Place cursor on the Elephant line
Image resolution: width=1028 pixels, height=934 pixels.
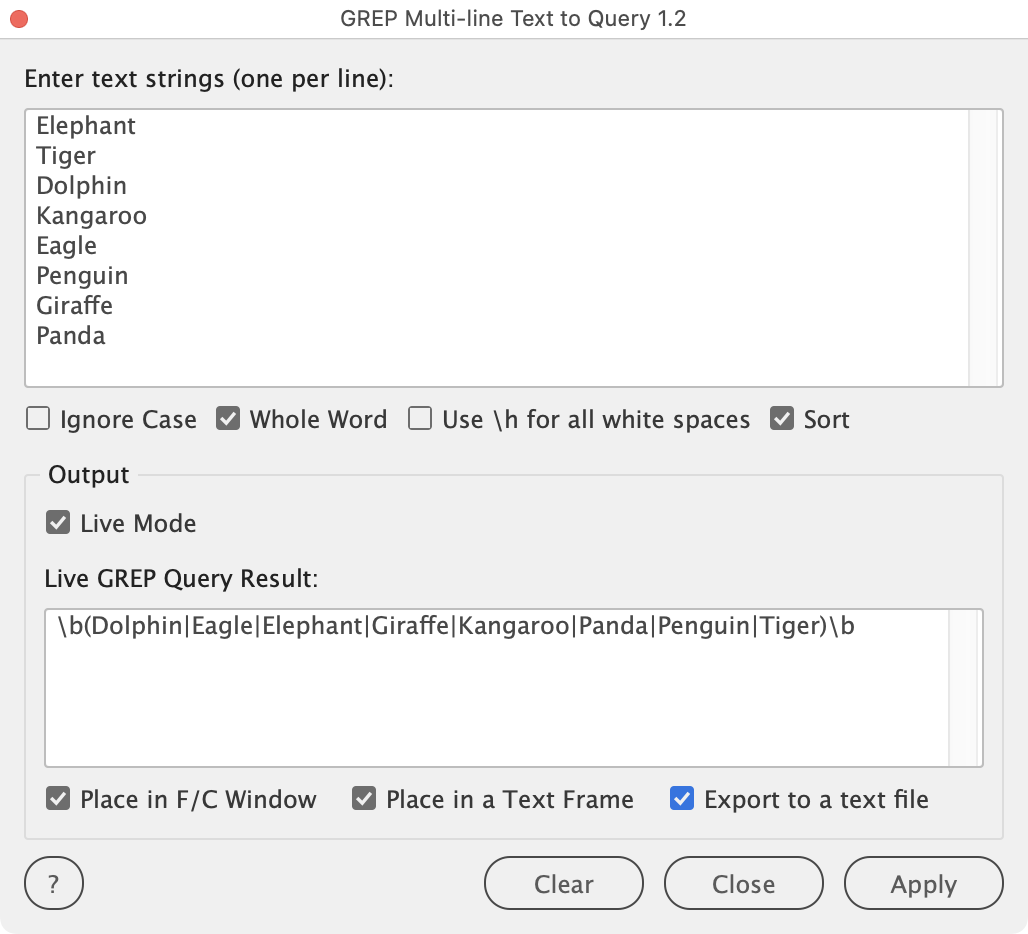pos(86,126)
